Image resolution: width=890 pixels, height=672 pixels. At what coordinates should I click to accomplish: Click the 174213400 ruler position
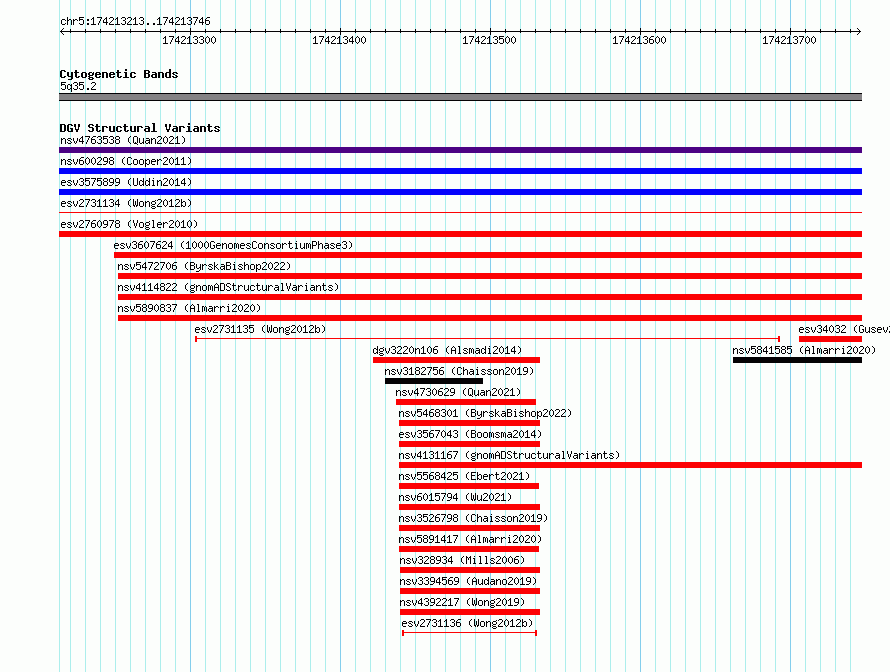tap(339, 40)
